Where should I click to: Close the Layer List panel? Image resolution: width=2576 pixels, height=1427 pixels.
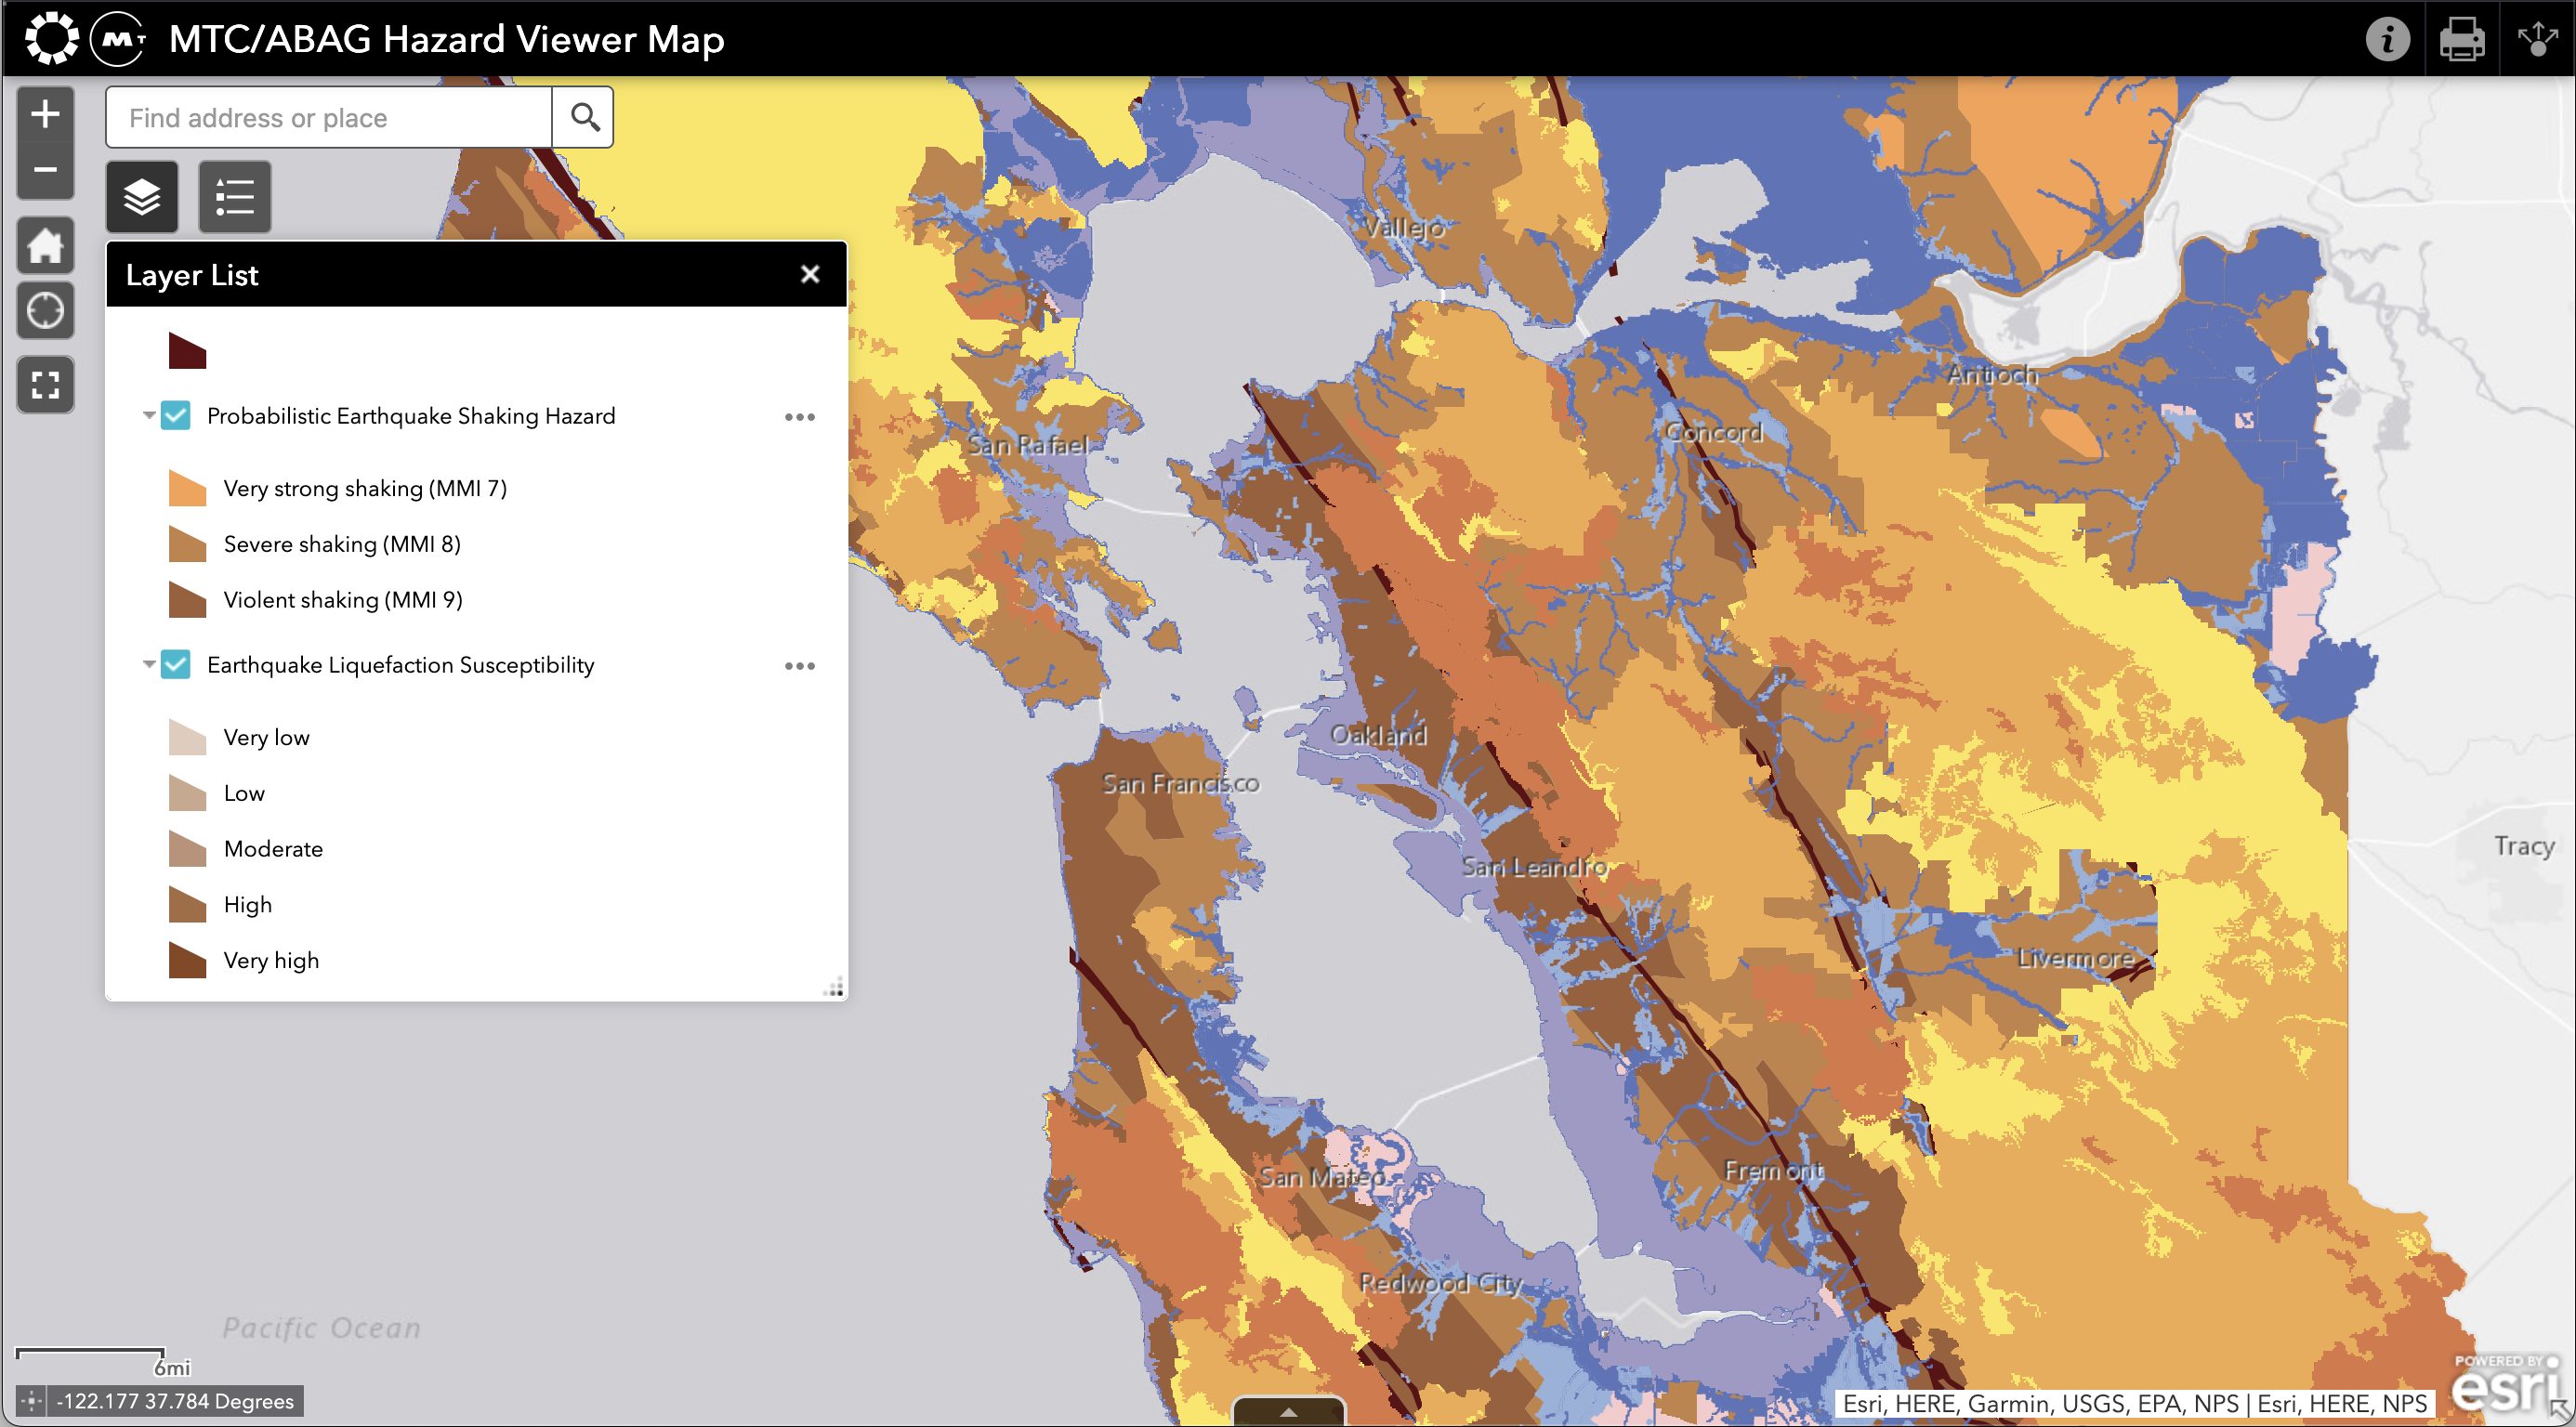pyautogui.click(x=810, y=273)
